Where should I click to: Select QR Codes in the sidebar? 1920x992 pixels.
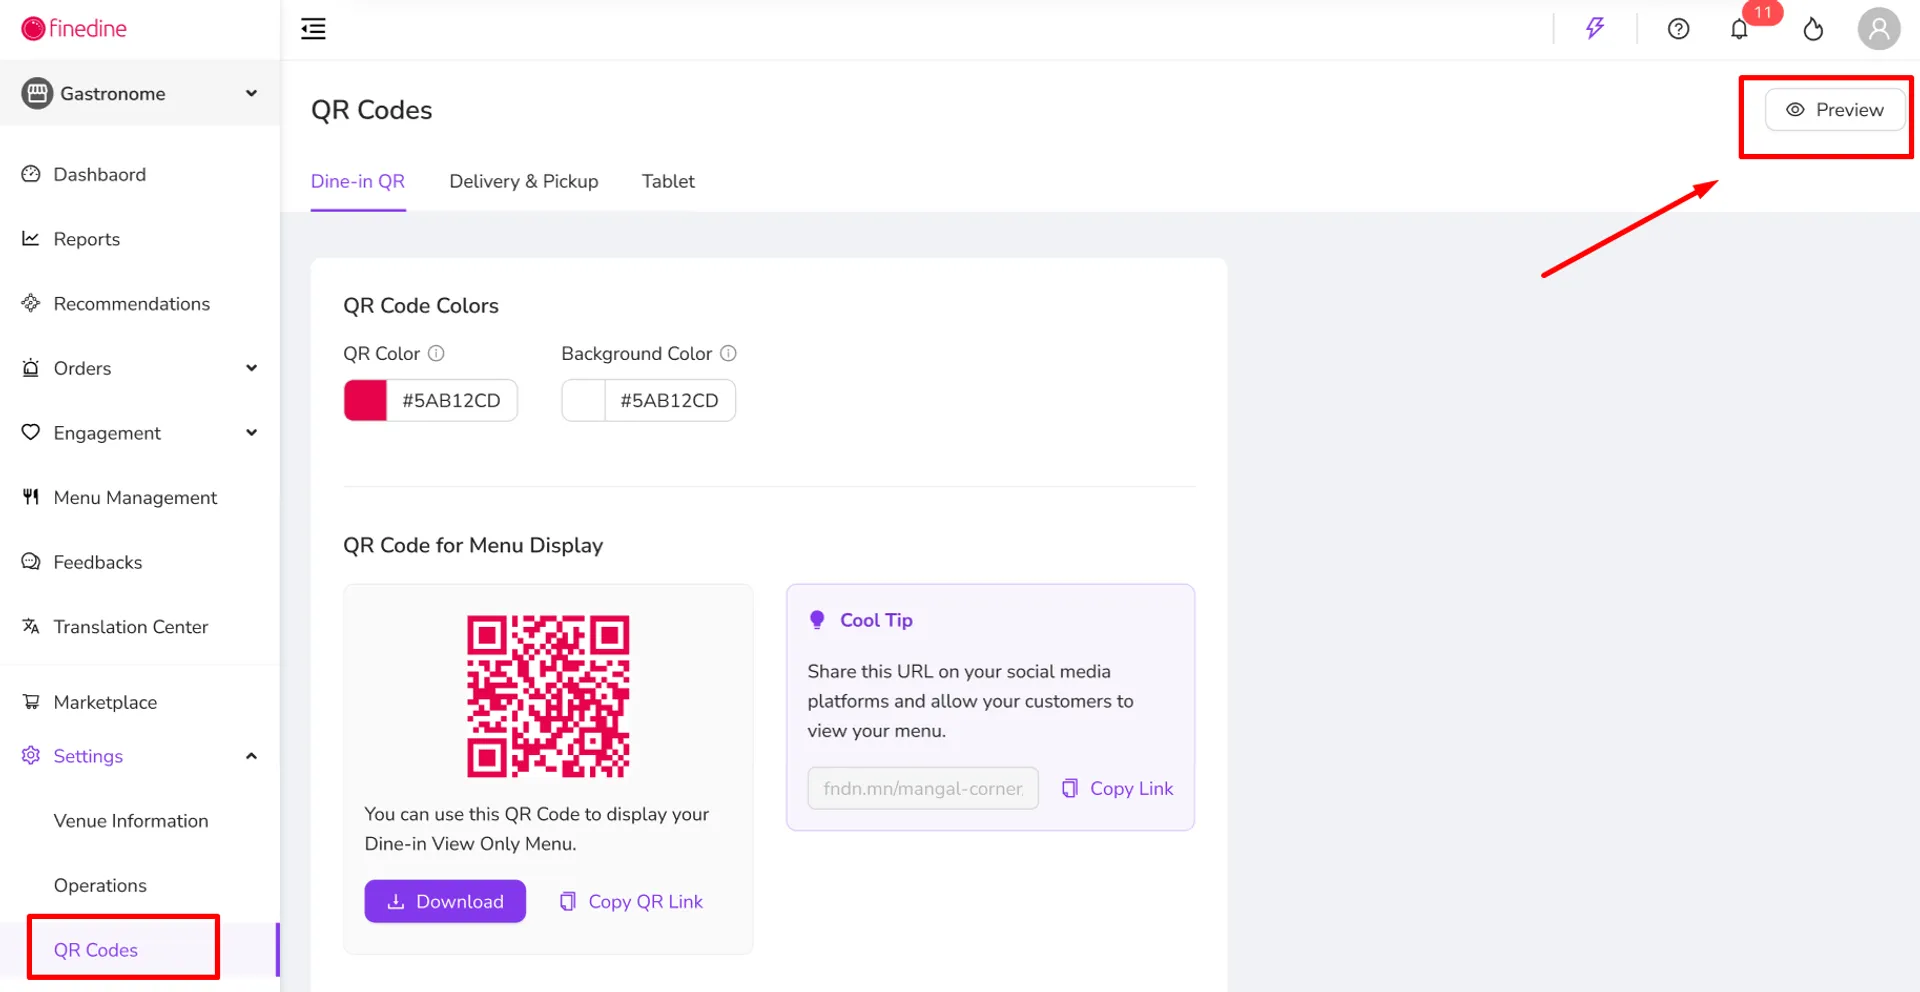[96, 950]
